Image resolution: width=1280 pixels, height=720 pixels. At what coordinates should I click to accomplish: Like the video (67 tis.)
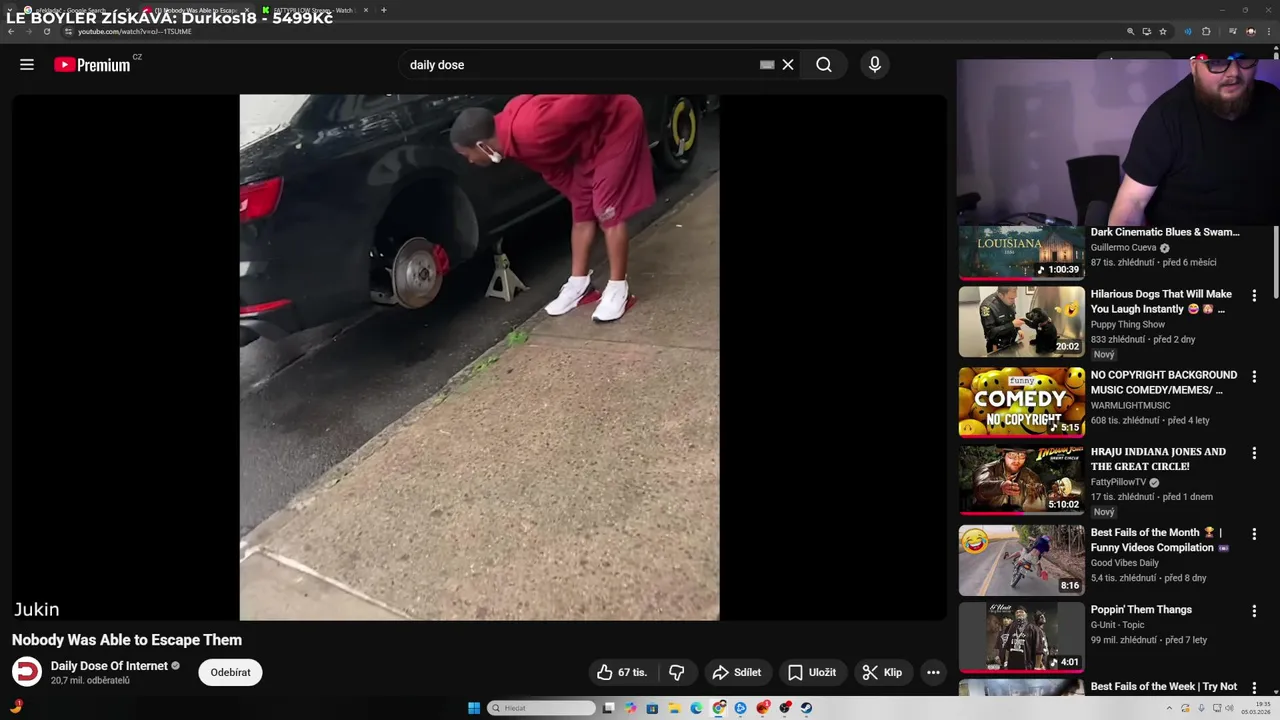(x=622, y=672)
